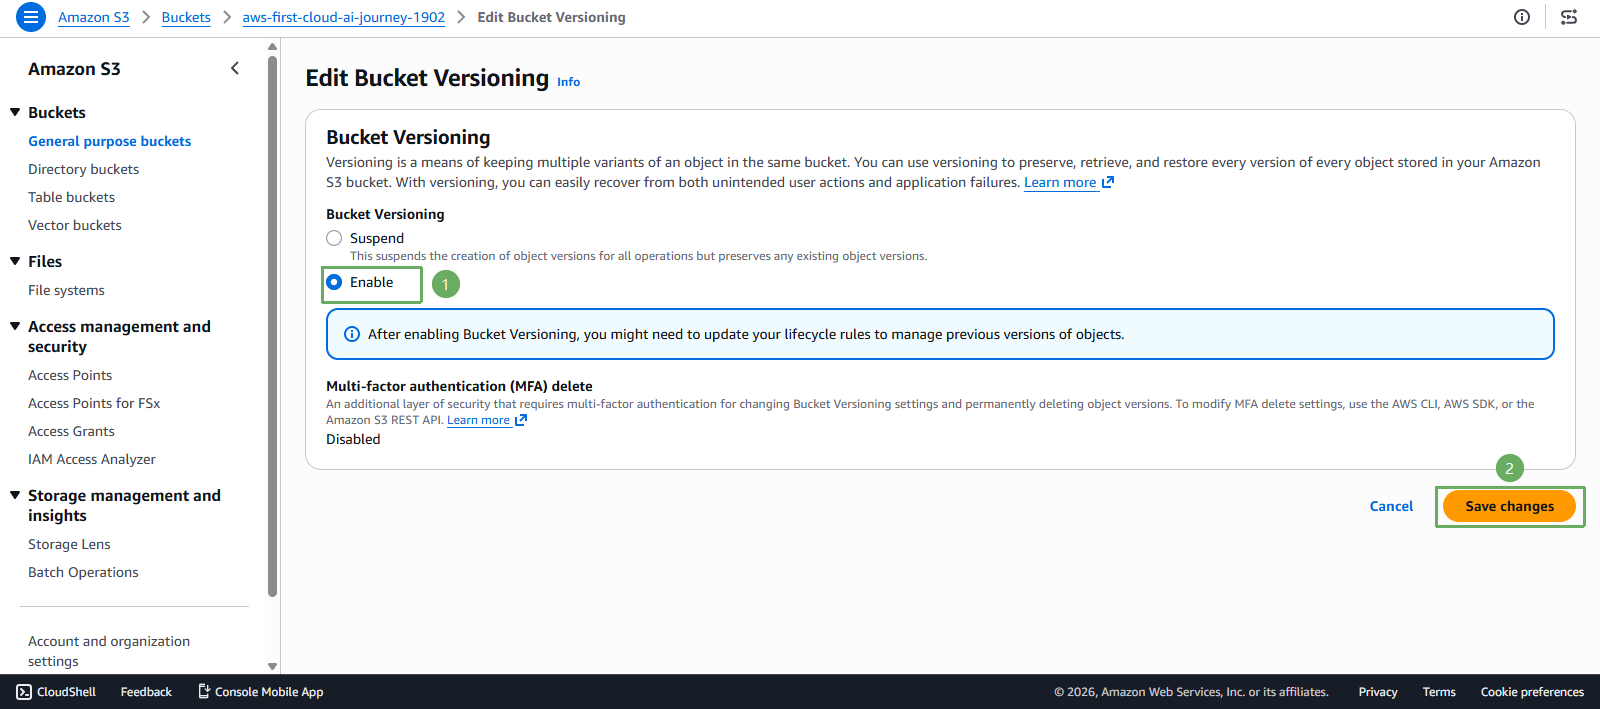Open Directory buckets
This screenshot has width=1600, height=709.
(84, 169)
